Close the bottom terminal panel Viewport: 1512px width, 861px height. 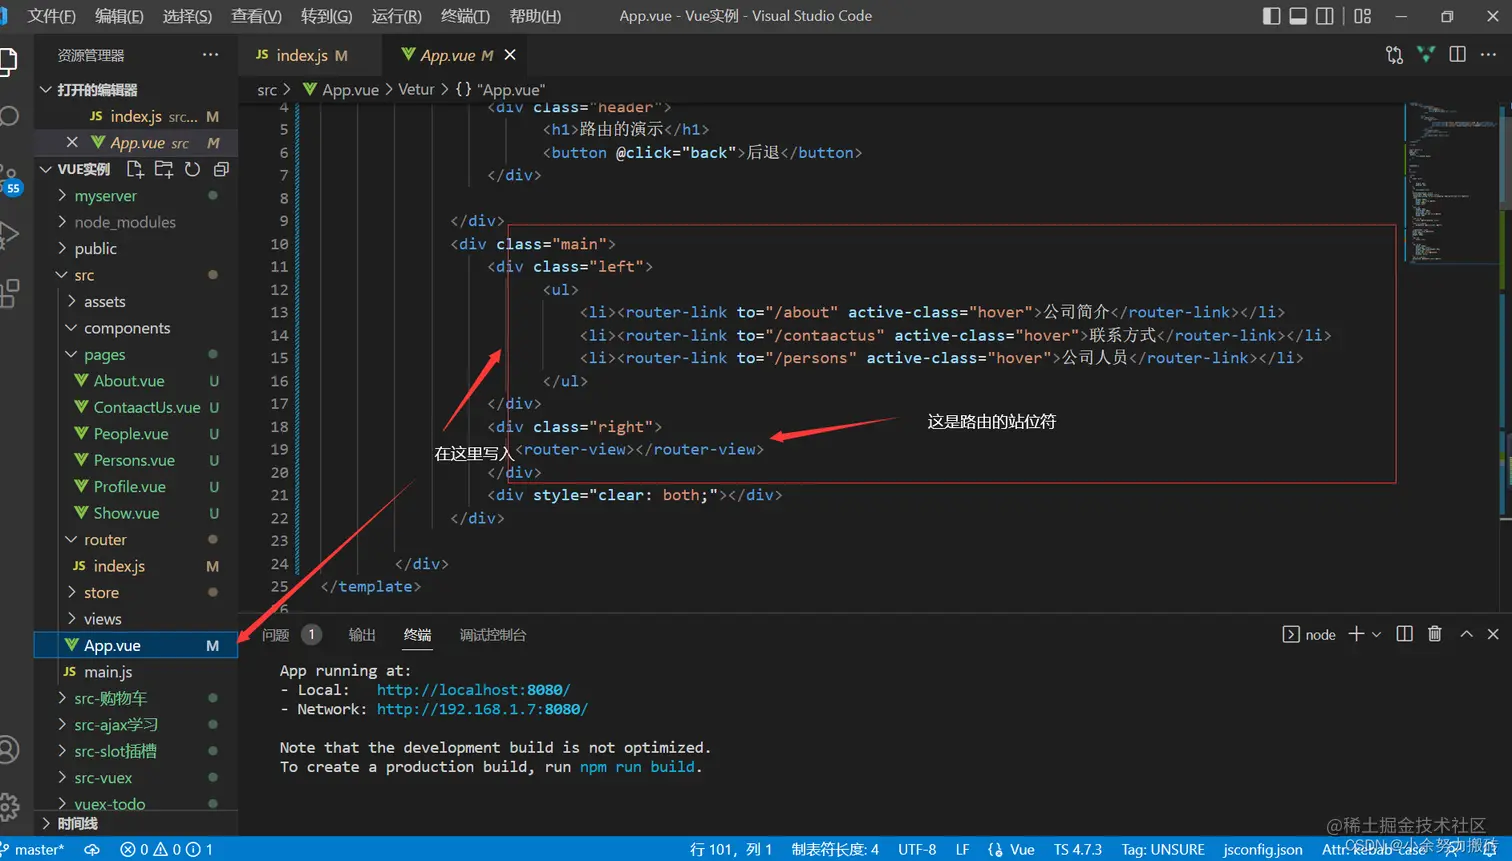pyautogui.click(x=1493, y=634)
